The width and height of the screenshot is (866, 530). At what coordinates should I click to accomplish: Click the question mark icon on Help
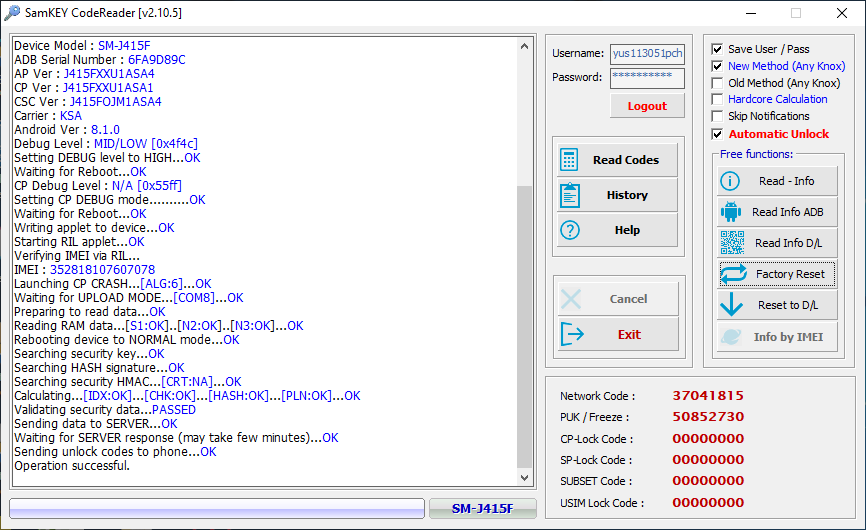569,230
